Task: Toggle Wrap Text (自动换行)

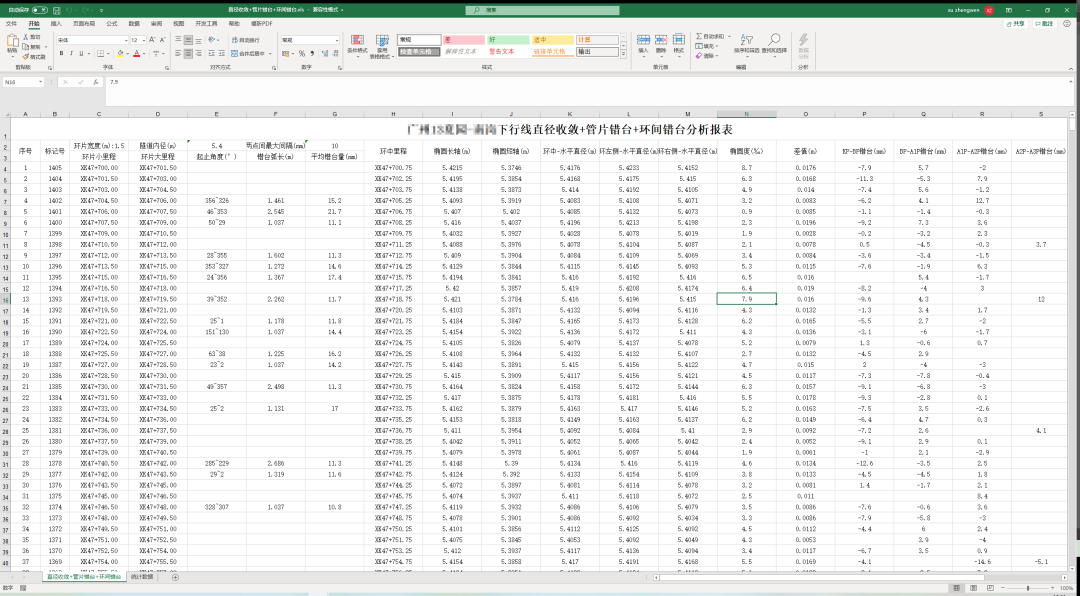Action: tap(245, 40)
